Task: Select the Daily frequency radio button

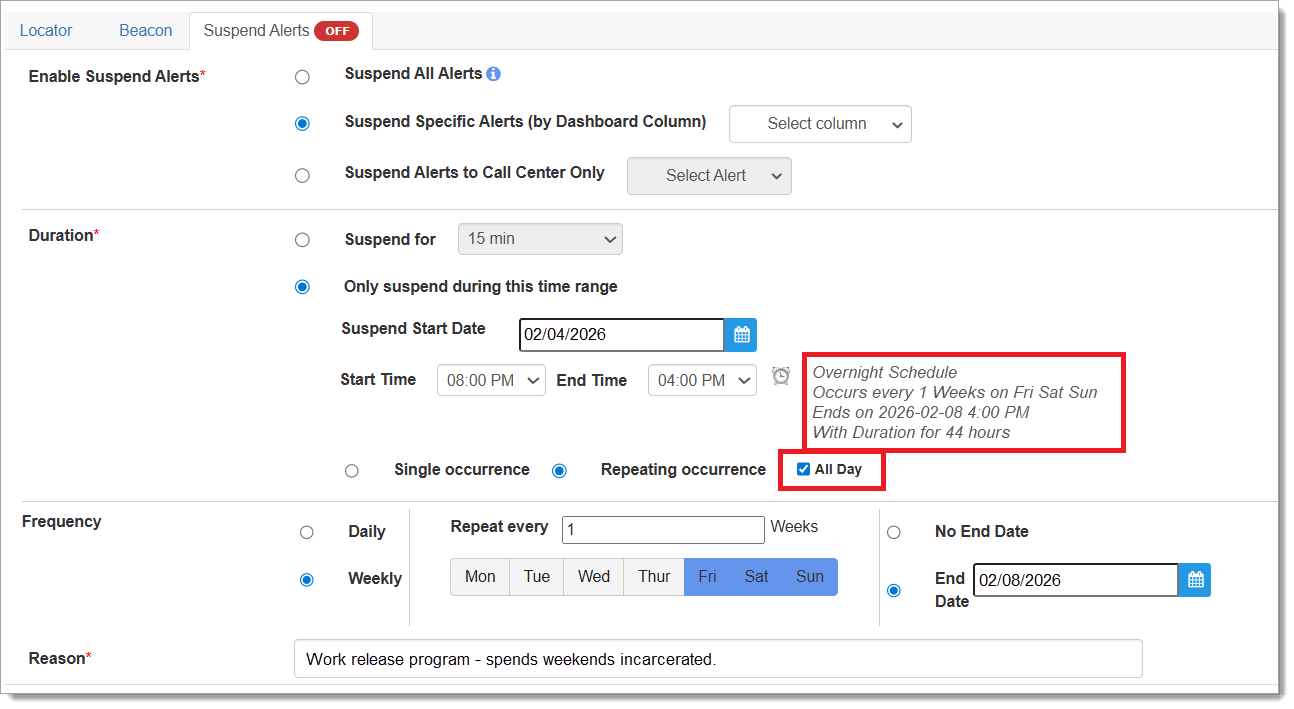Action: pyautogui.click(x=307, y=532)
